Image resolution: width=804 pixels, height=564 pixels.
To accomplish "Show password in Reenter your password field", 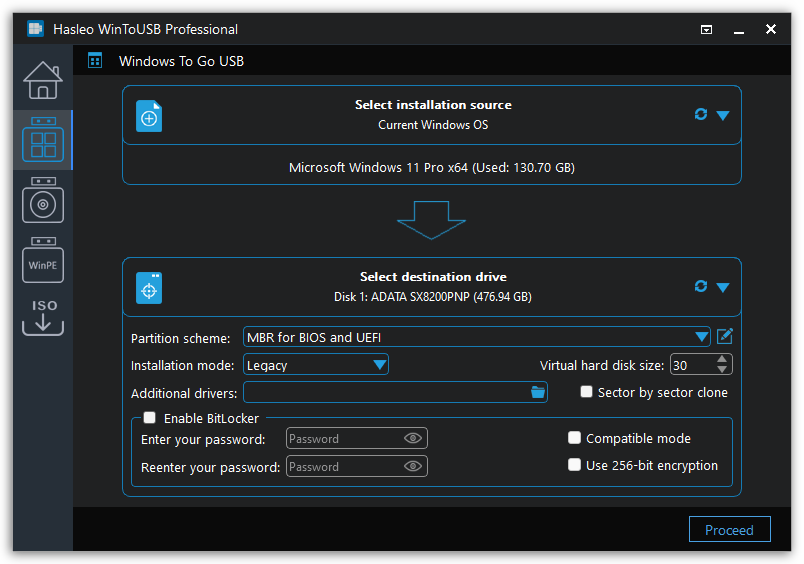I will pos(413,466).
